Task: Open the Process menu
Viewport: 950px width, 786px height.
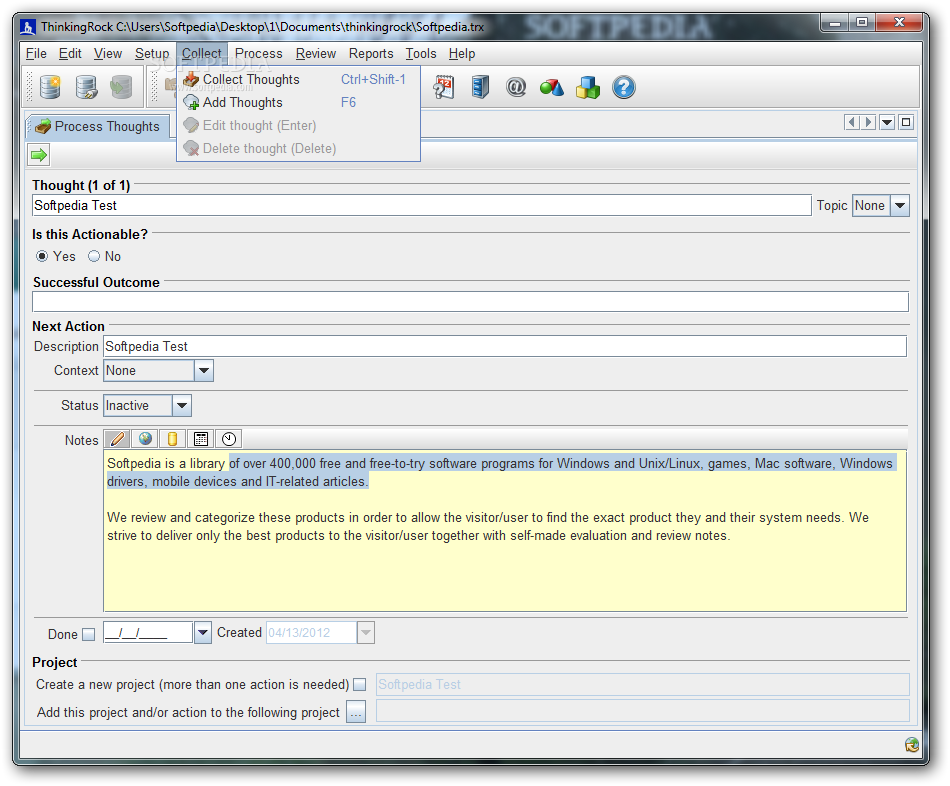Action: click(x=259, y=53)
